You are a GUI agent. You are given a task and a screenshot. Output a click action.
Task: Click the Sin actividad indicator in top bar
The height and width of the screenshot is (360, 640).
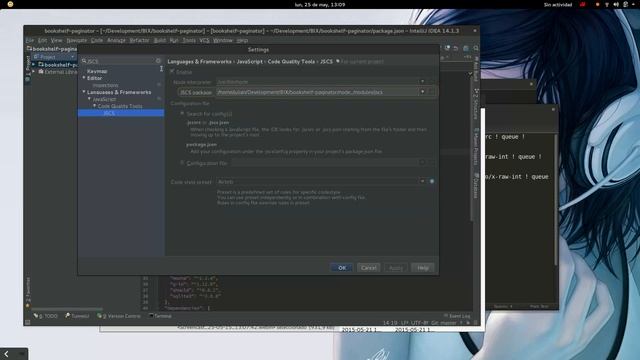pyautogui.click(x=558, y=4)
